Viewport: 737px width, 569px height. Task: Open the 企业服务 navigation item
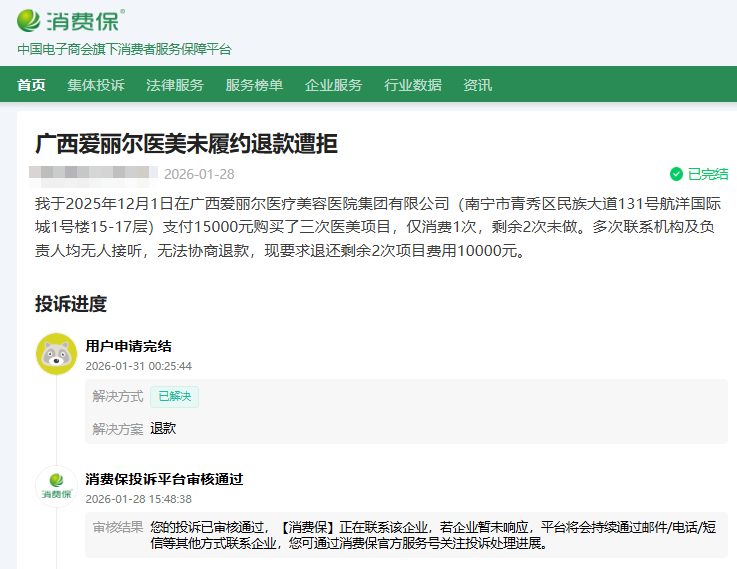pos(333,85)
